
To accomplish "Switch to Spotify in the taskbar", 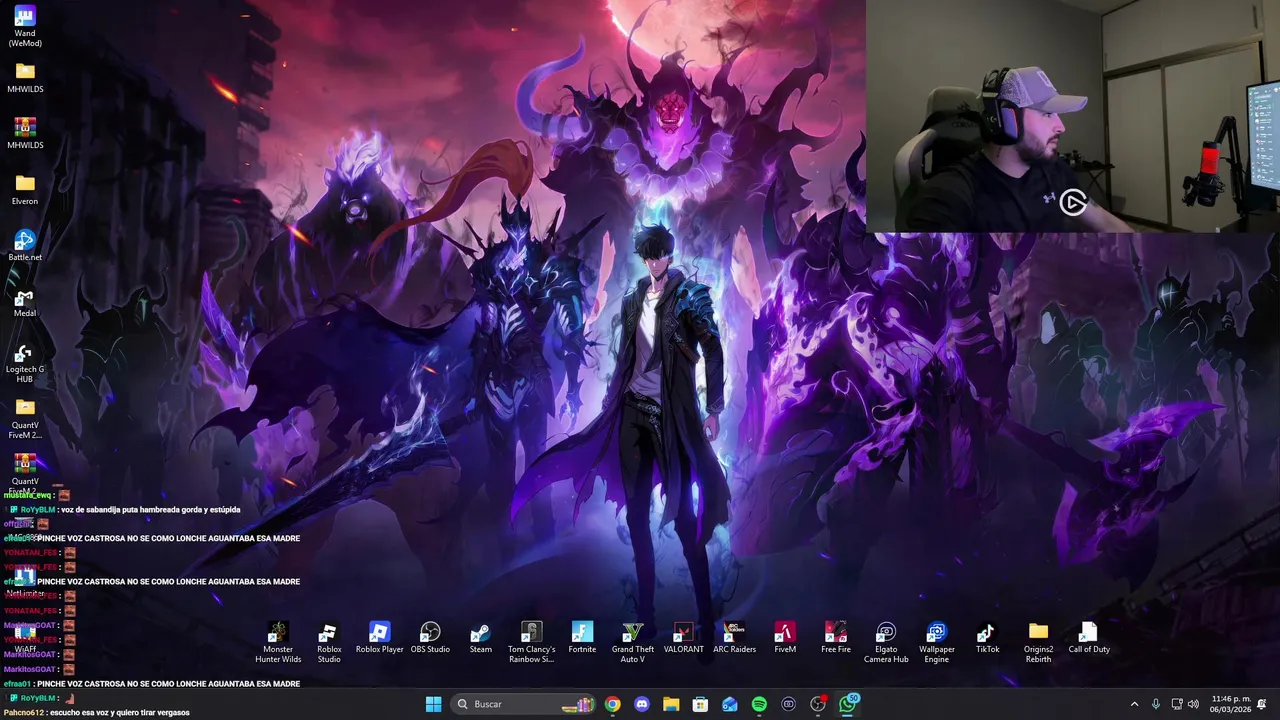I will pyautogui.click(x=759, y=704).
